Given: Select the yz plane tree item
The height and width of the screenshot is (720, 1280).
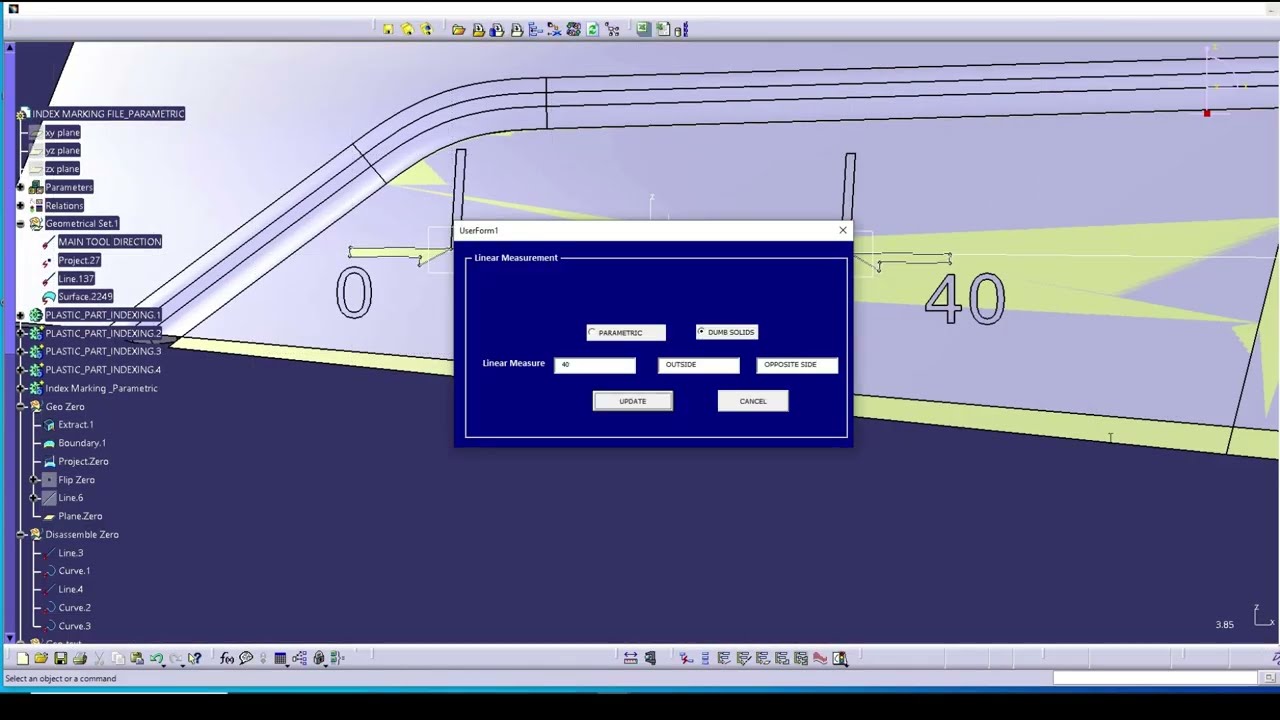Looking at the screenshot, I should (62, 150).
